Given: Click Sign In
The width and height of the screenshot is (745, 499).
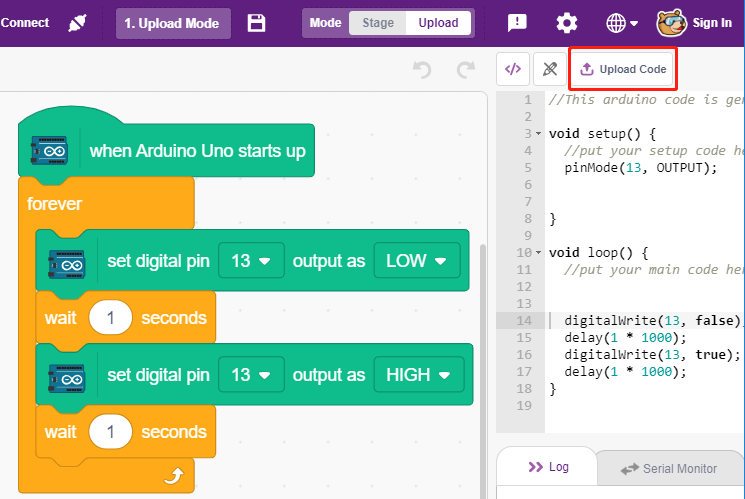Looking at the screenshot, I should pos(712,23).
